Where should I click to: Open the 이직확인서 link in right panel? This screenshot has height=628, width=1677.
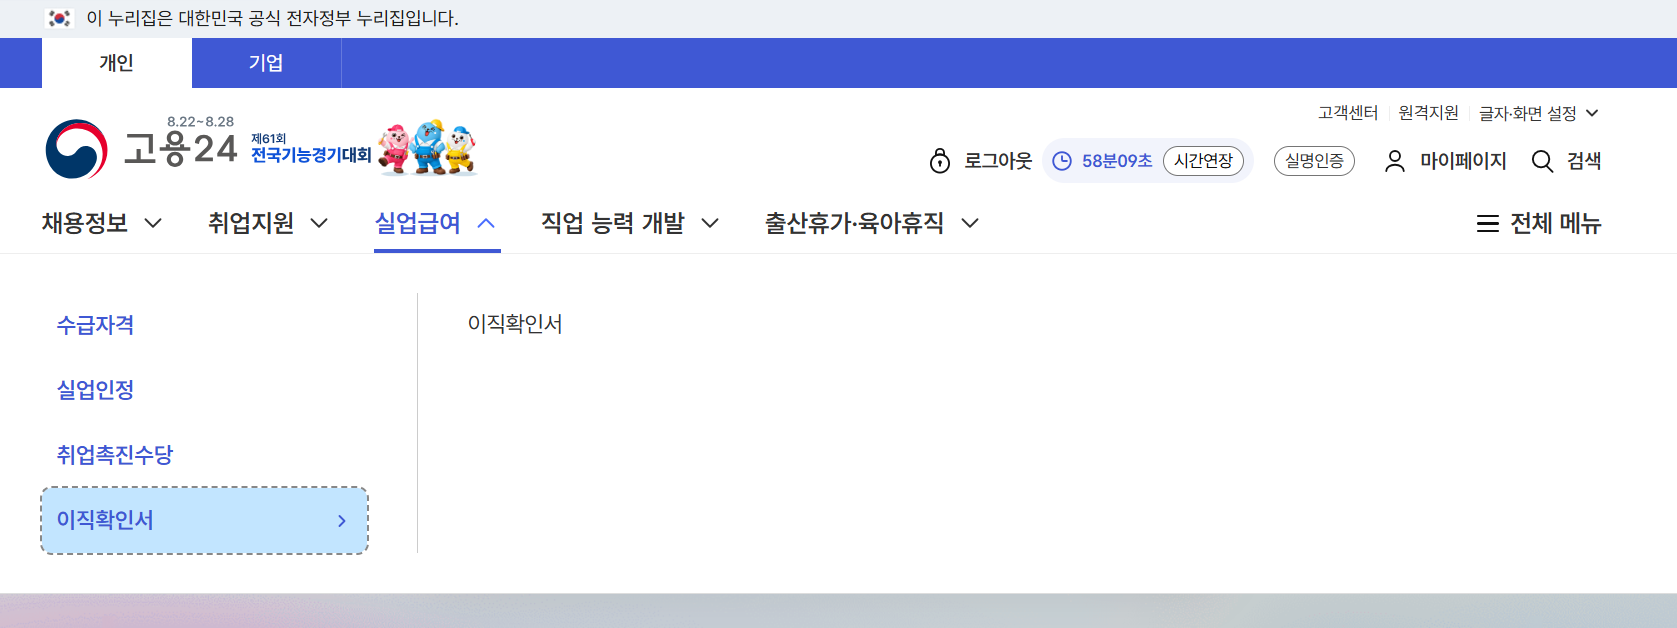(x=515, y=324)
